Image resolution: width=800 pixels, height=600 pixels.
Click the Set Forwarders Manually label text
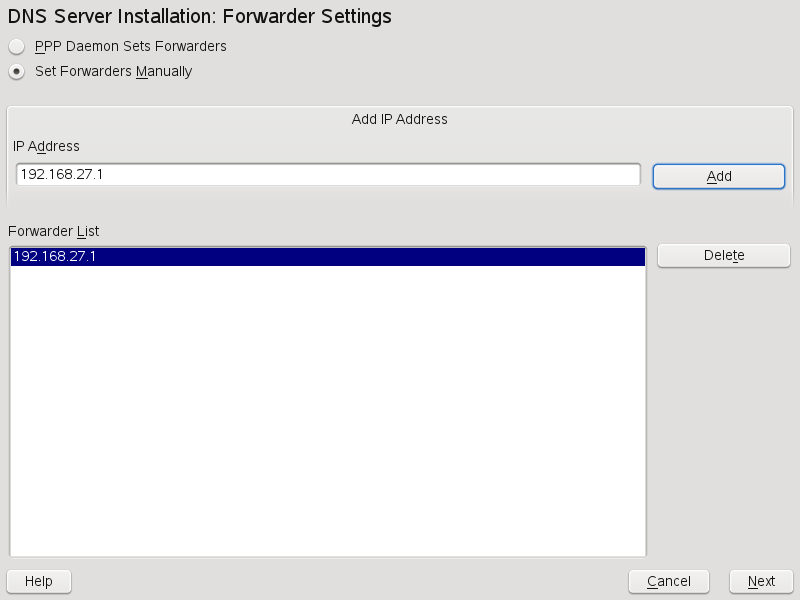113,72
